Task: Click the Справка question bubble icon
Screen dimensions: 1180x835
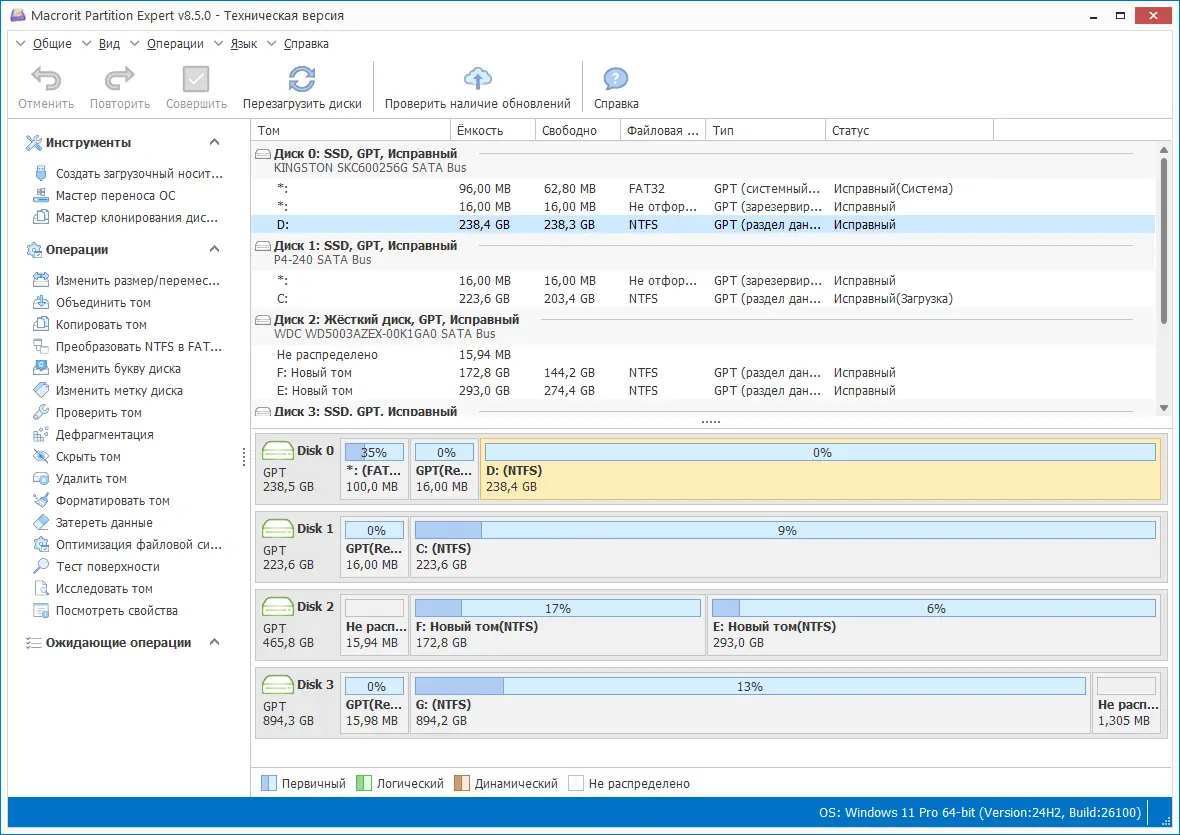Action: pyautogui.click(x=616, y=79)
